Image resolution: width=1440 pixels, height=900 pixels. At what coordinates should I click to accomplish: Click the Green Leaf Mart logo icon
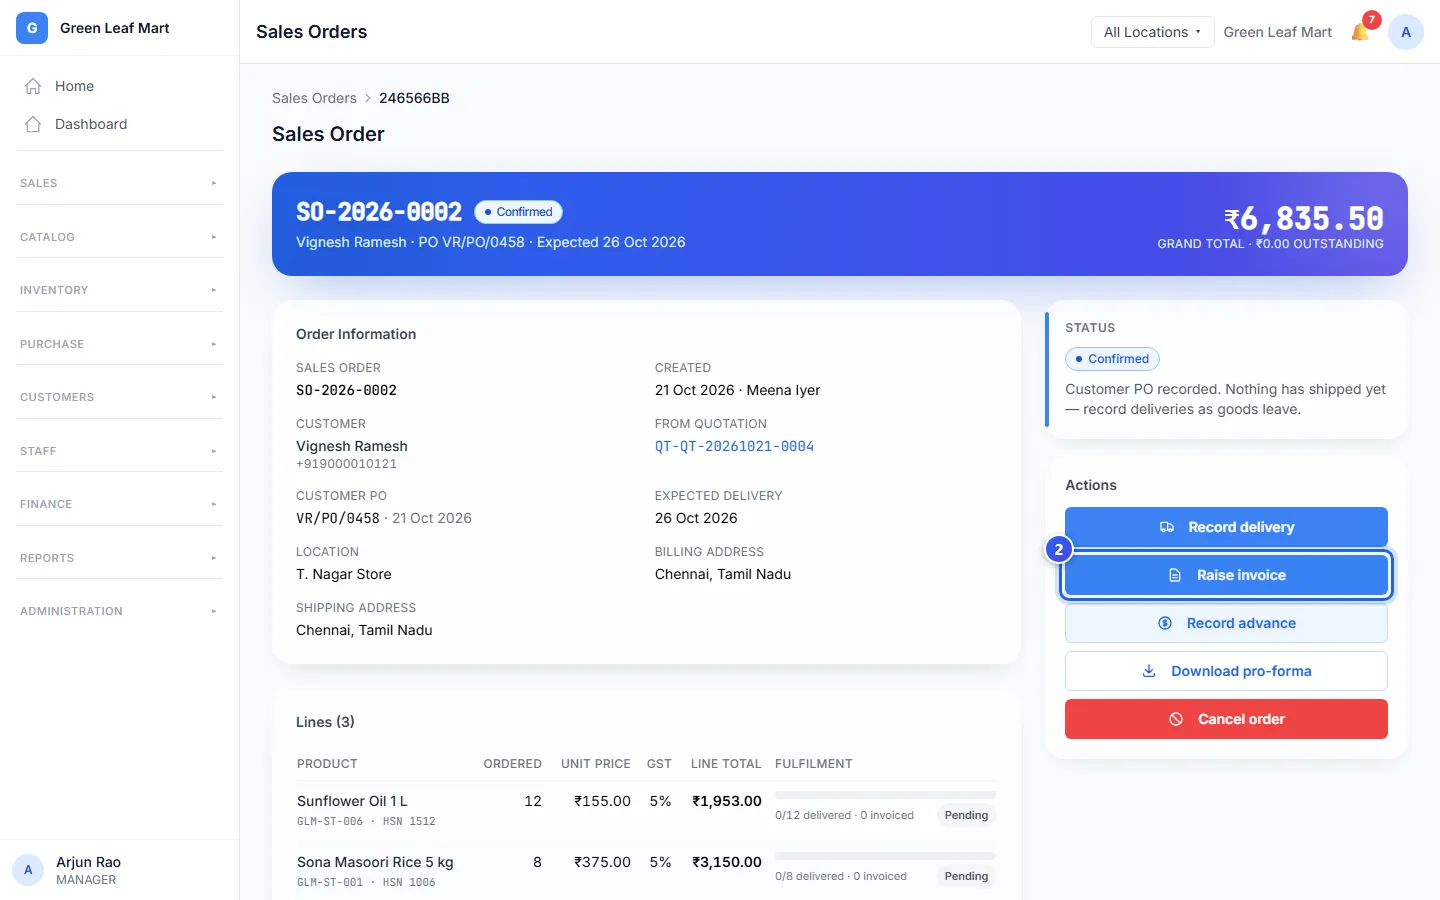point(32,28)
